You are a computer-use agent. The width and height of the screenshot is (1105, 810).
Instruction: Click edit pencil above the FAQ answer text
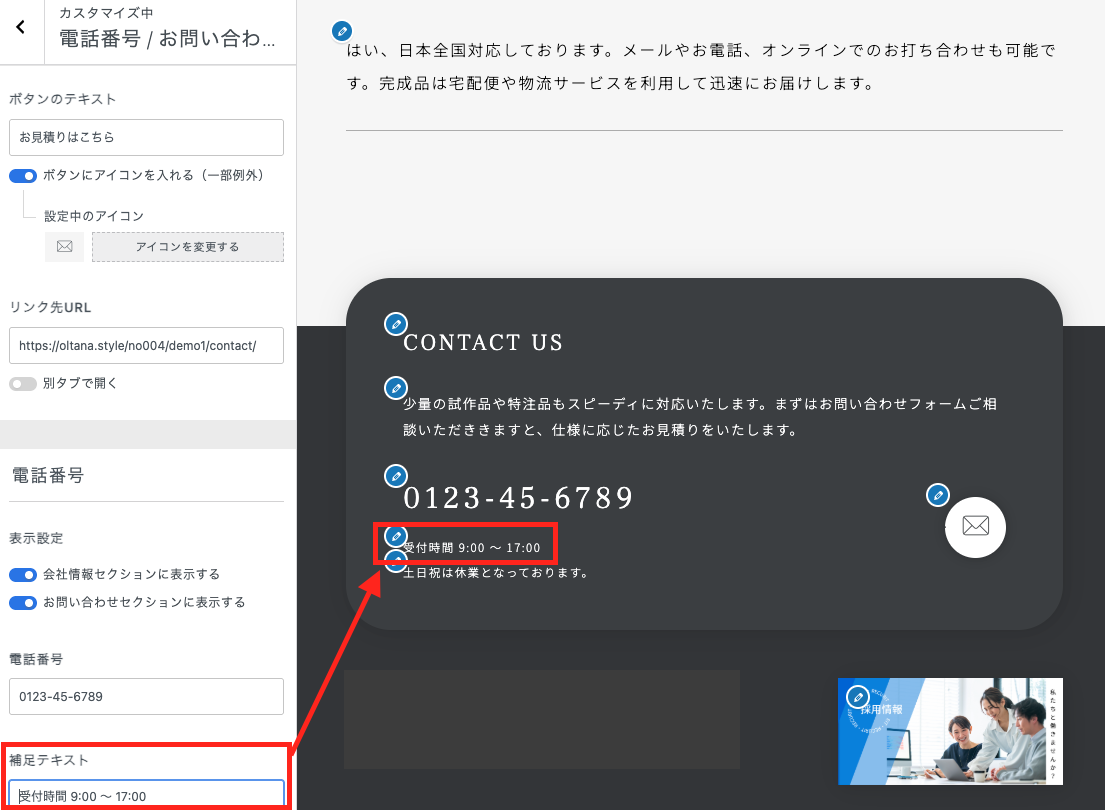[343, 31]
